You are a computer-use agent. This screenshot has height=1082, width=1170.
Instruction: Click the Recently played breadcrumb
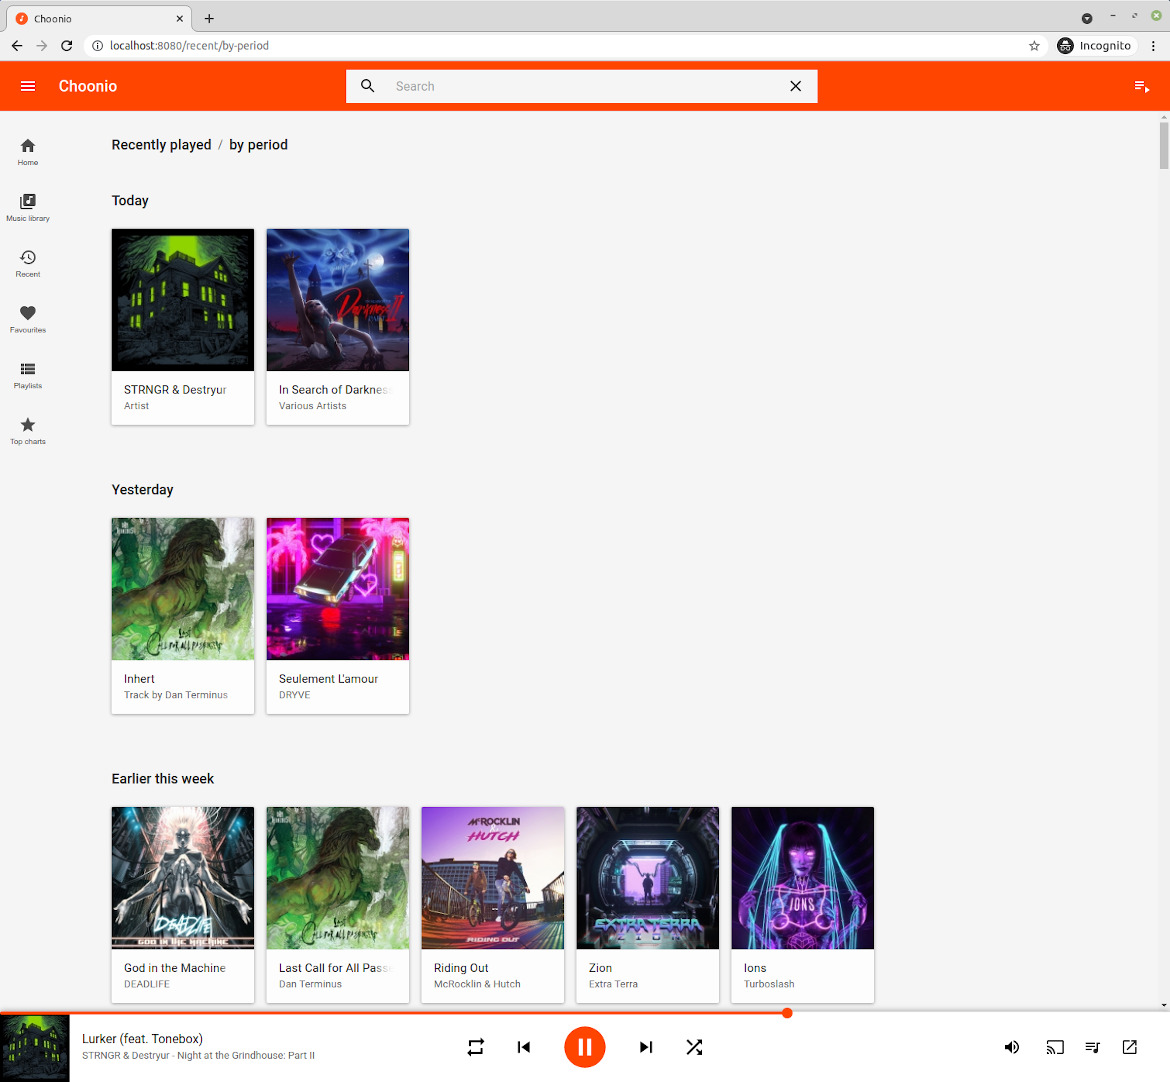pos(161,145)
